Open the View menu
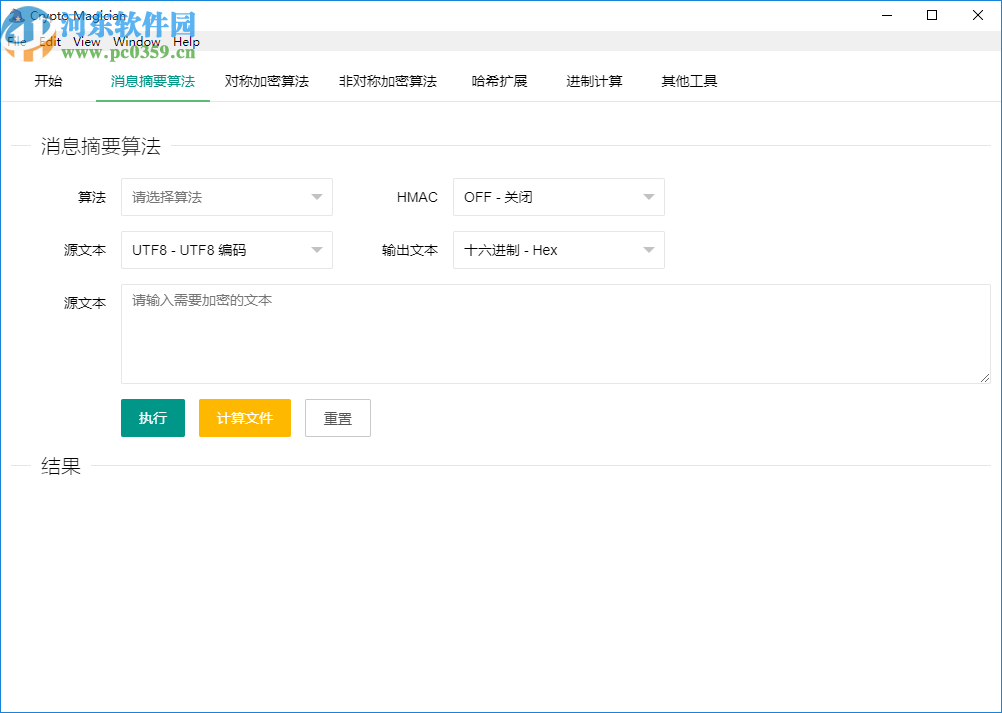1002x713 pixels. (x=86, y=41)
